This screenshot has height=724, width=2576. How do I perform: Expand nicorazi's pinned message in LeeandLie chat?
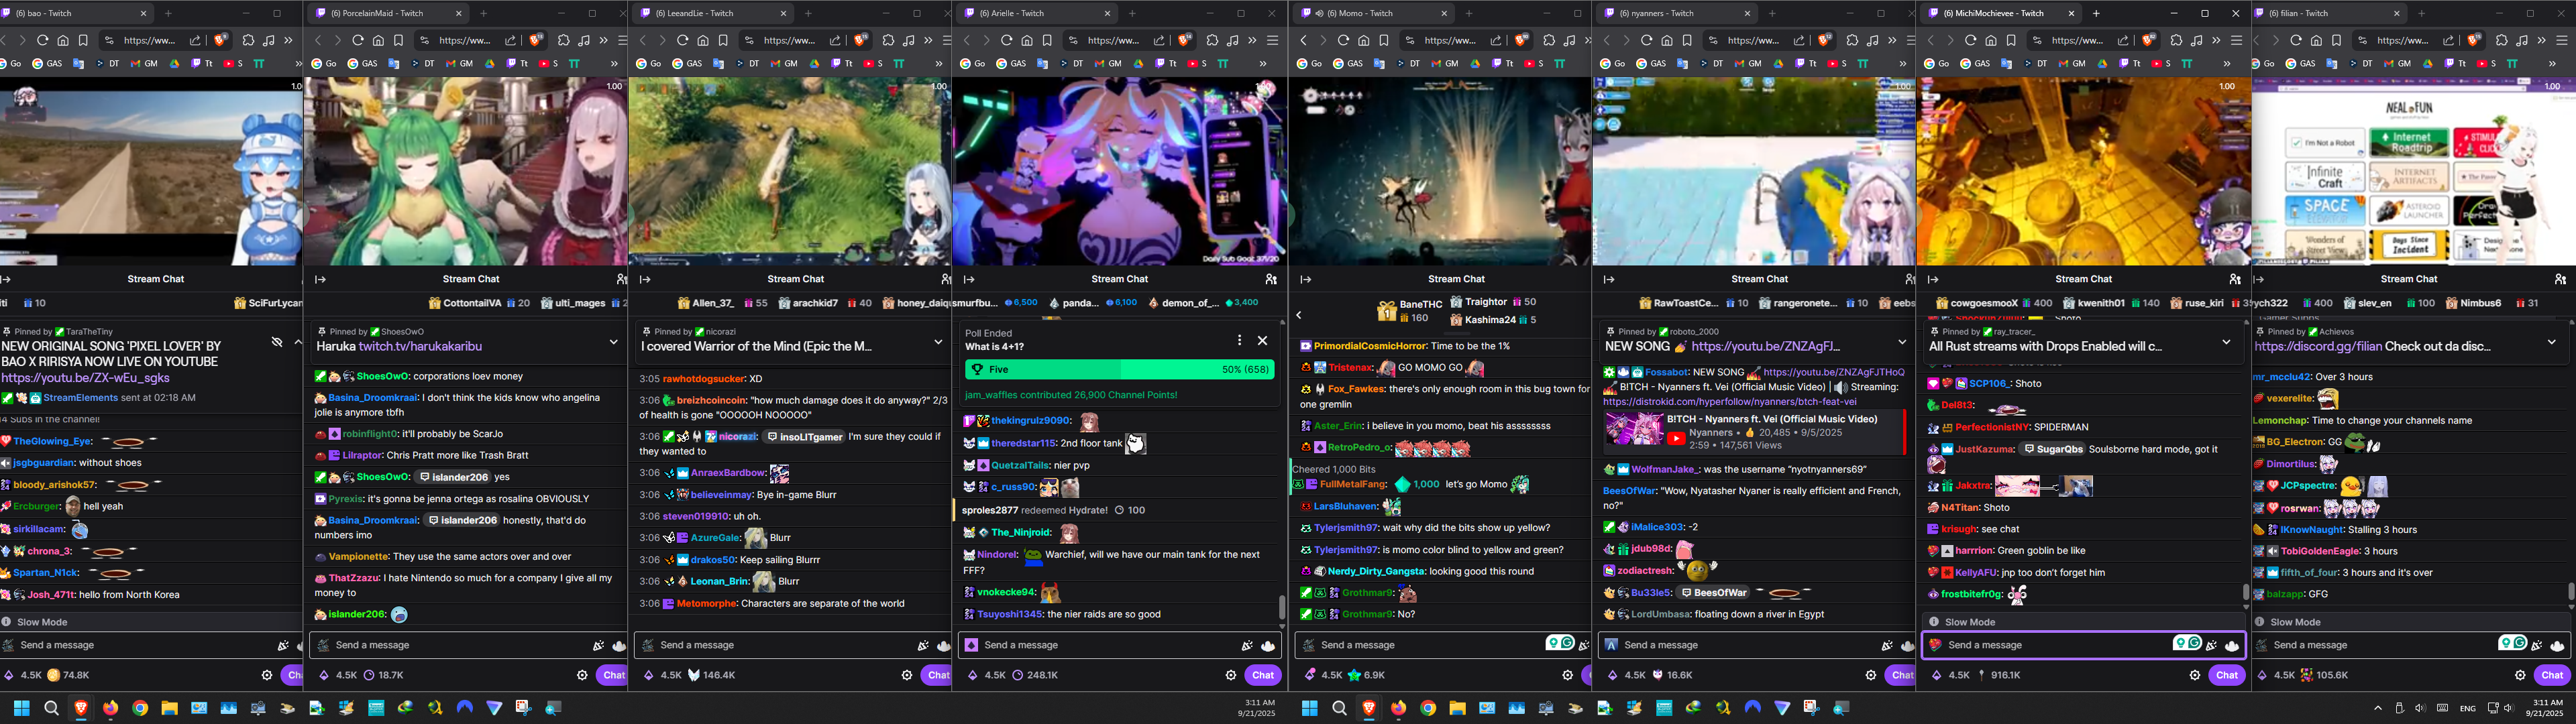[938, 342]
